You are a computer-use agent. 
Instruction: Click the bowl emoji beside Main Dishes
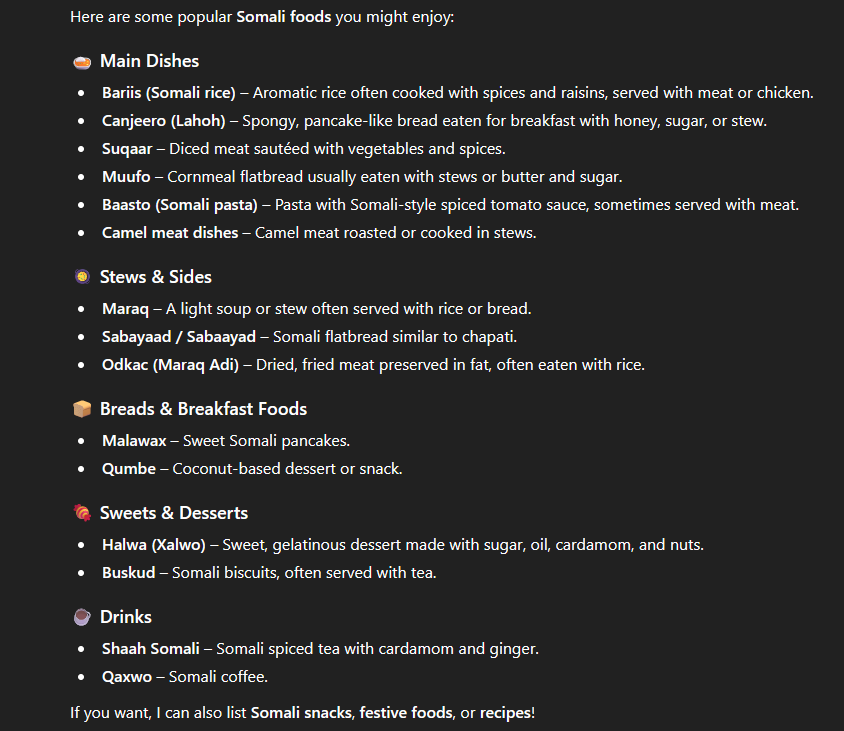[82, 62]
